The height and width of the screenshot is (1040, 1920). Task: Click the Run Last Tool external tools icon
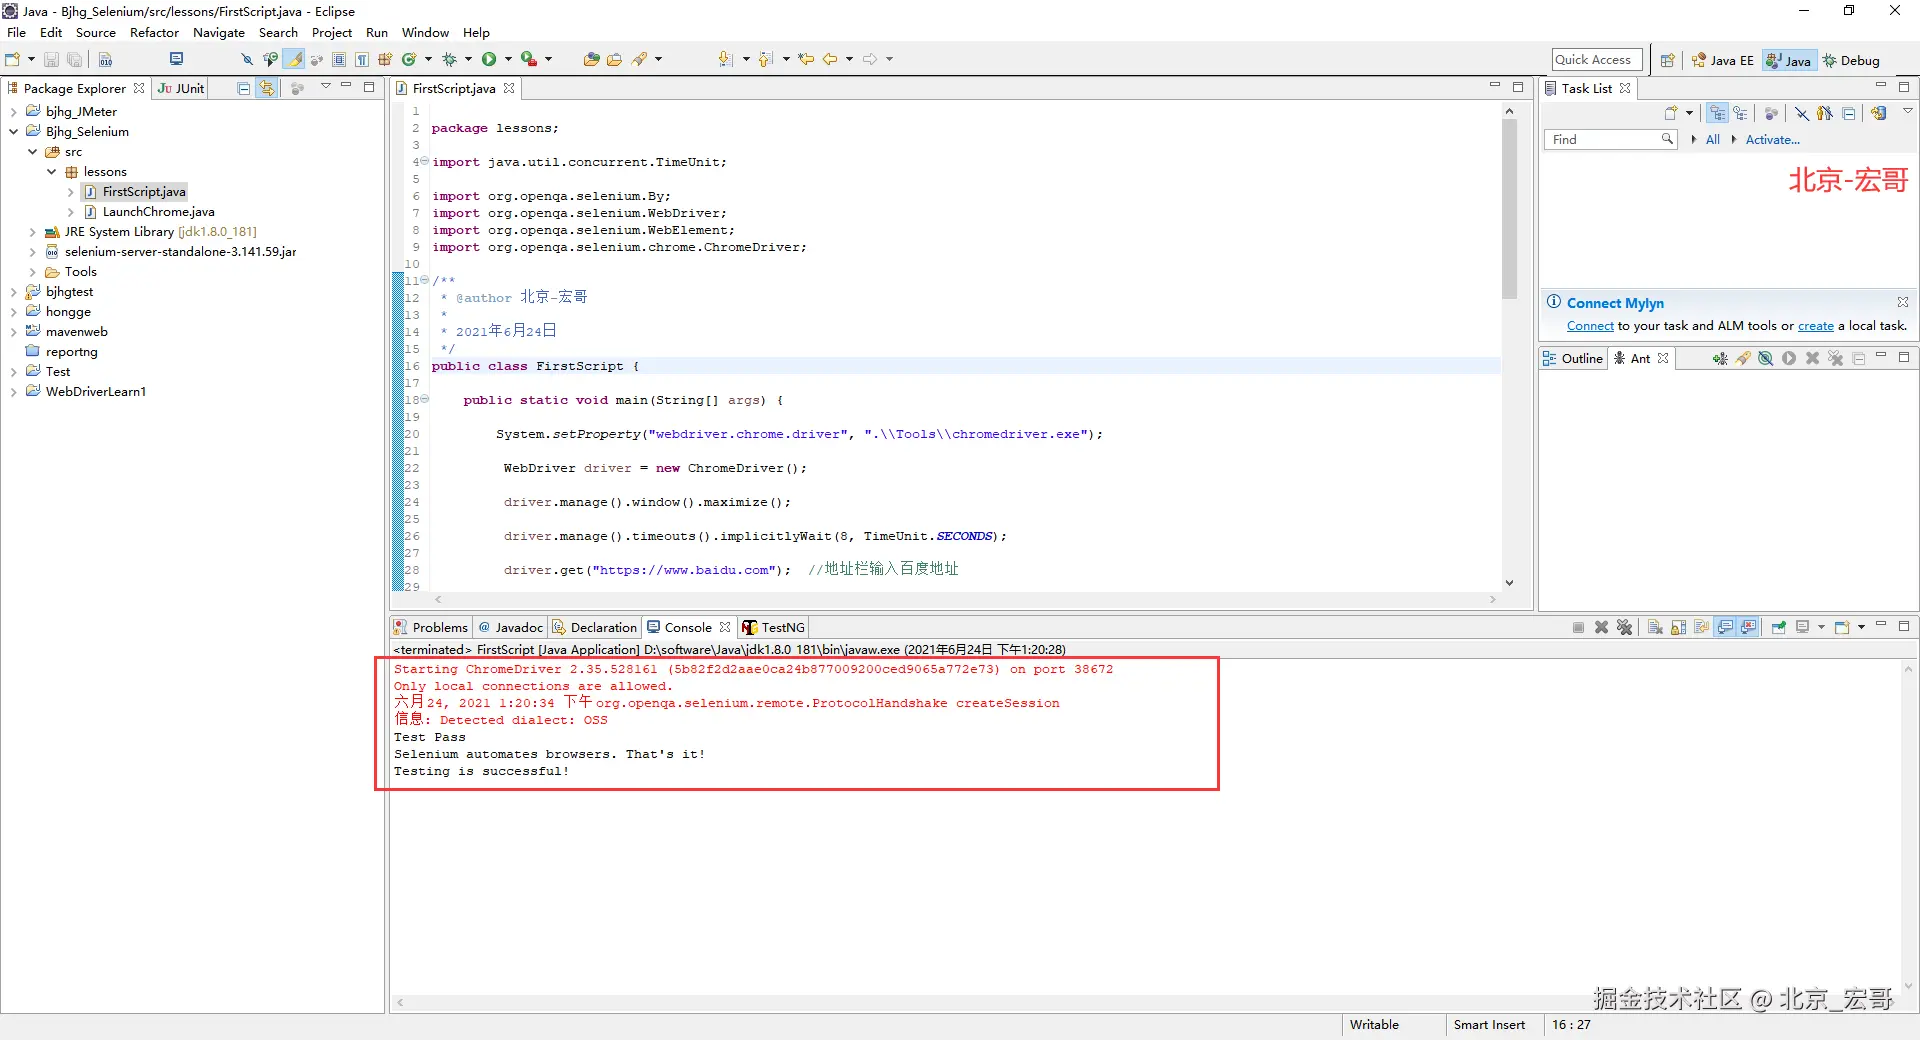click(x=529, y=60)
